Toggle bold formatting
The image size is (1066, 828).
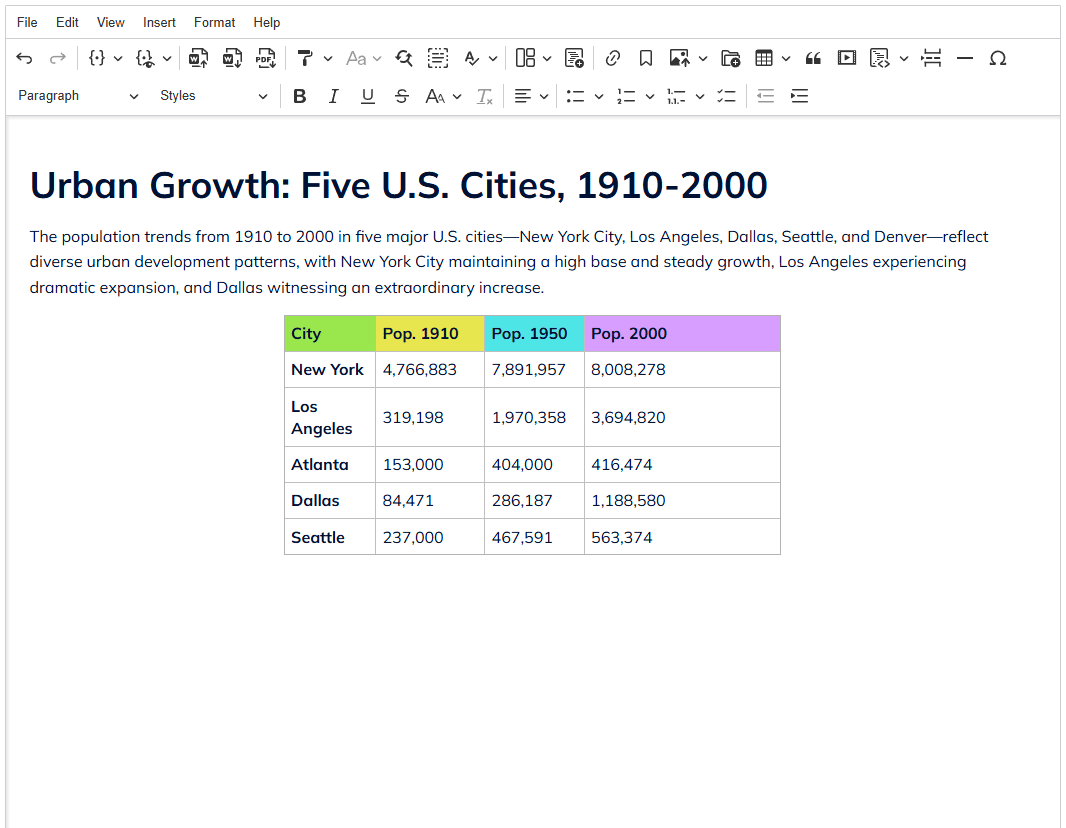pyautogui.click(x=299, y=96)
